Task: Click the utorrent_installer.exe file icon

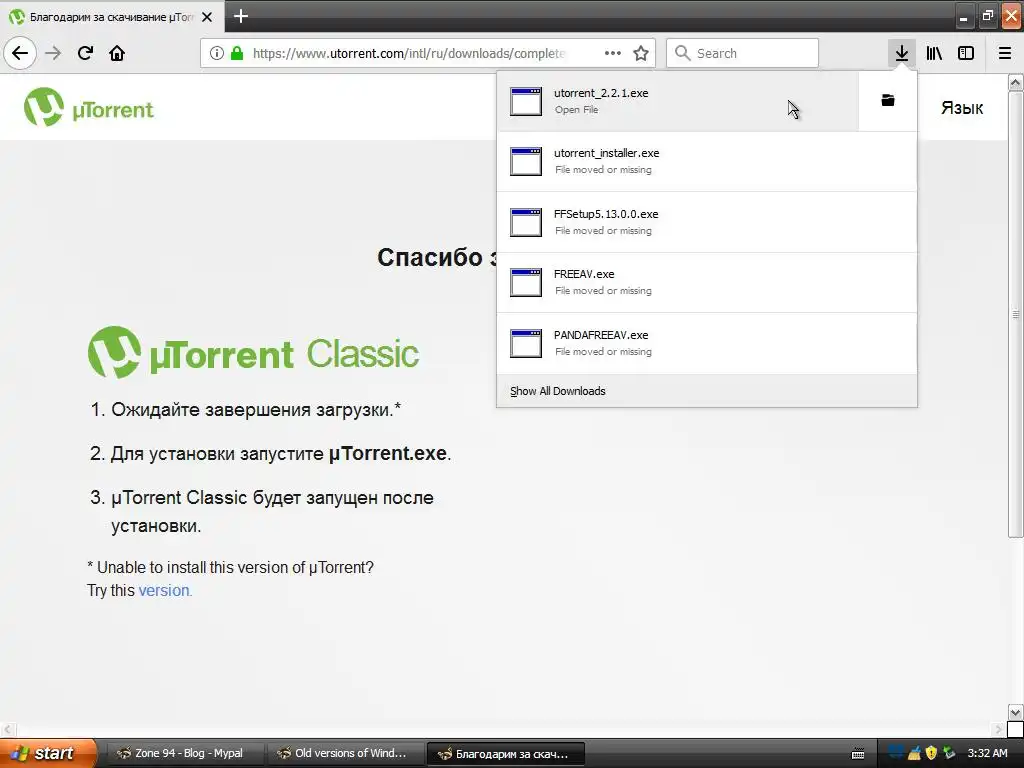Action: coord(526,161)
